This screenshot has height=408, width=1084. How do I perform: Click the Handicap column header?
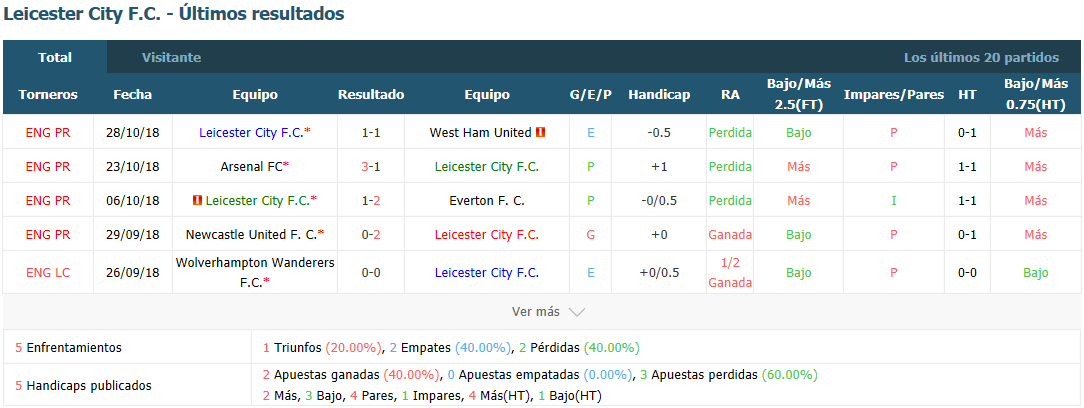(659, 95)
